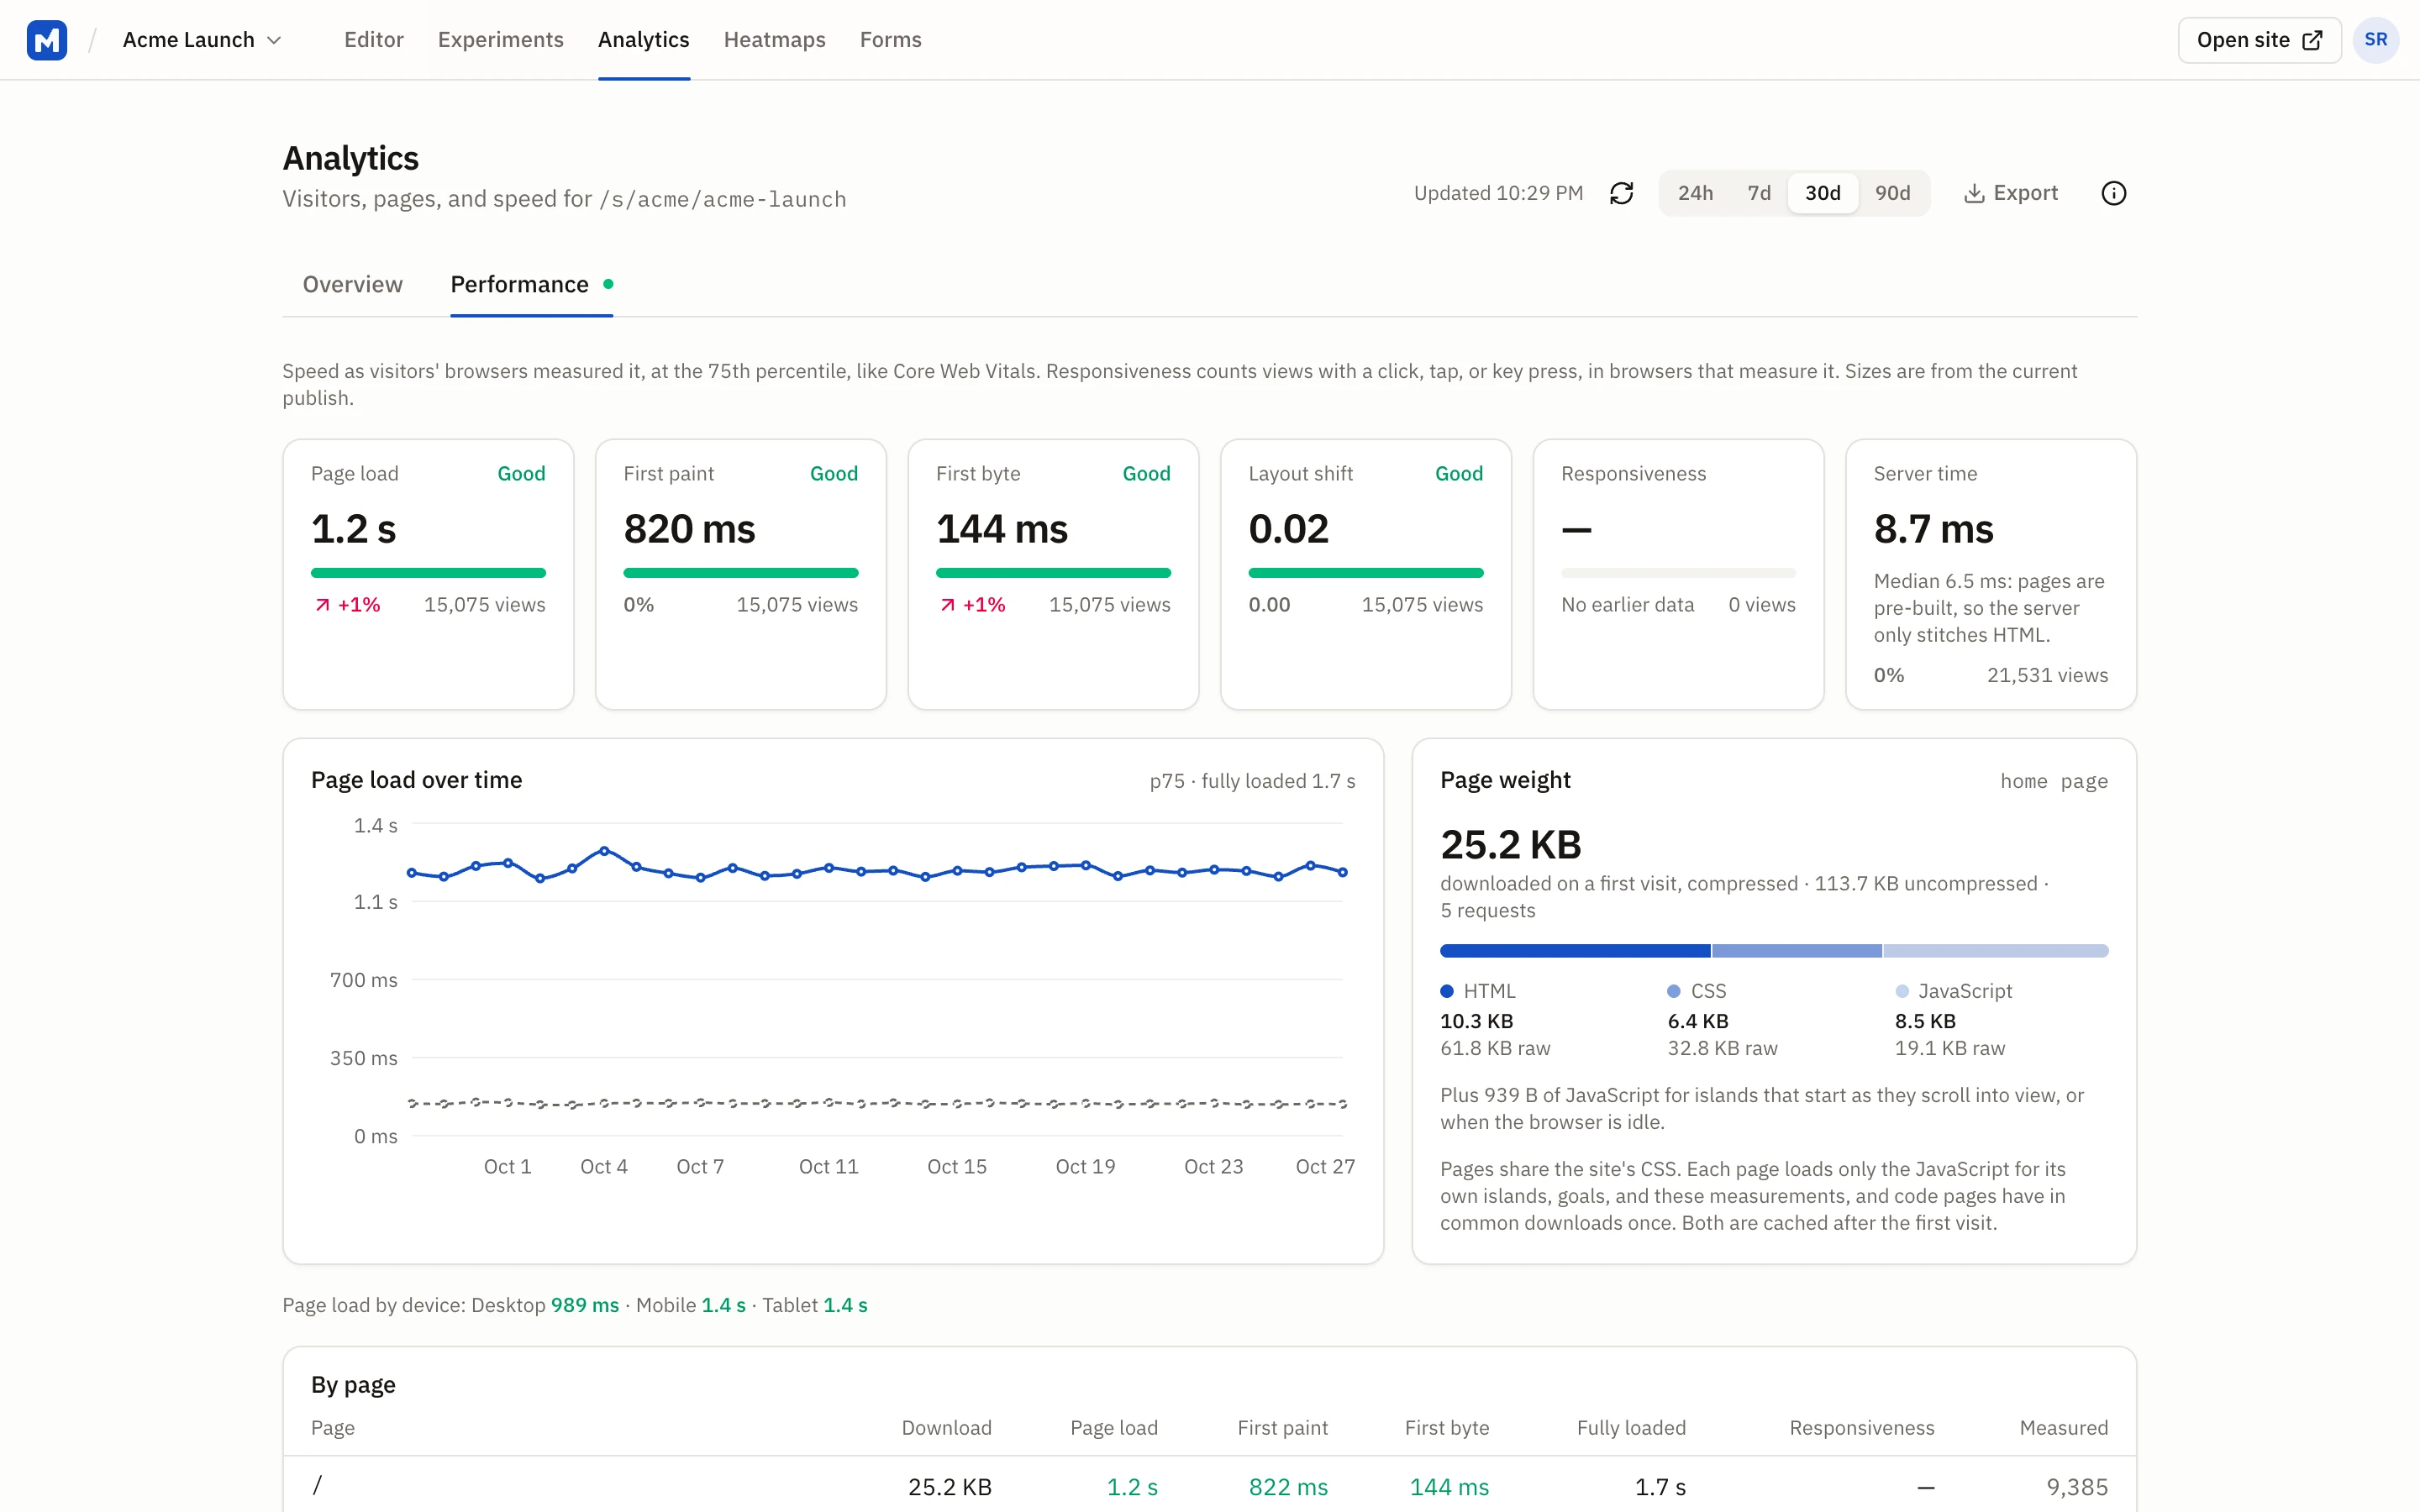Select the 30d time range
This screenshot has width=2420, height=1512.
coord(1822,193)
